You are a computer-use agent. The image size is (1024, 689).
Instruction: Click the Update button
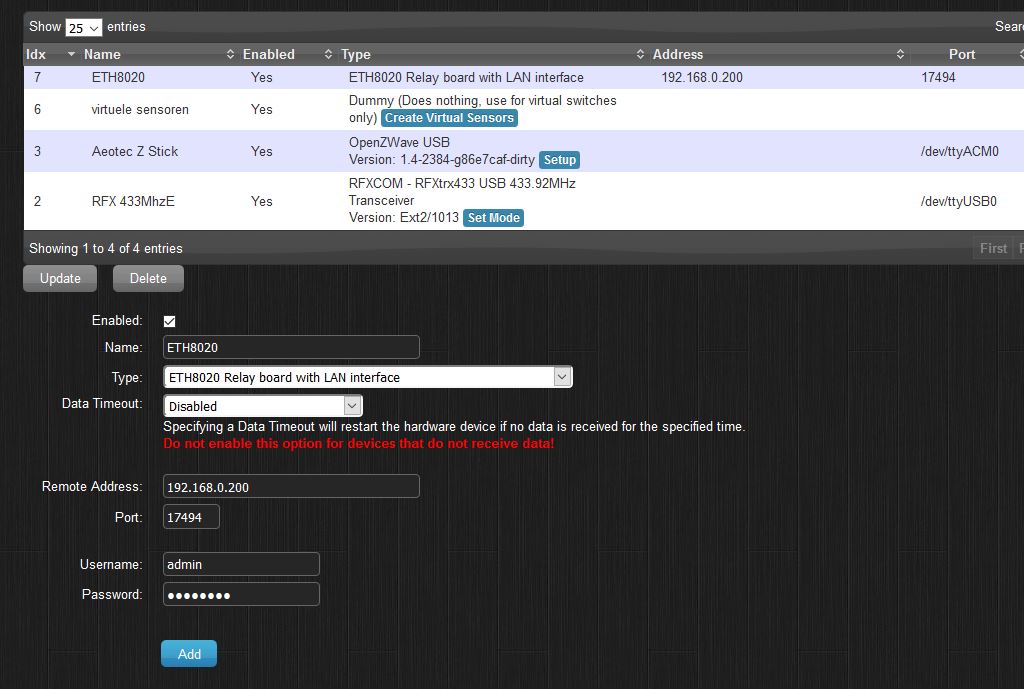click(60, 278)
